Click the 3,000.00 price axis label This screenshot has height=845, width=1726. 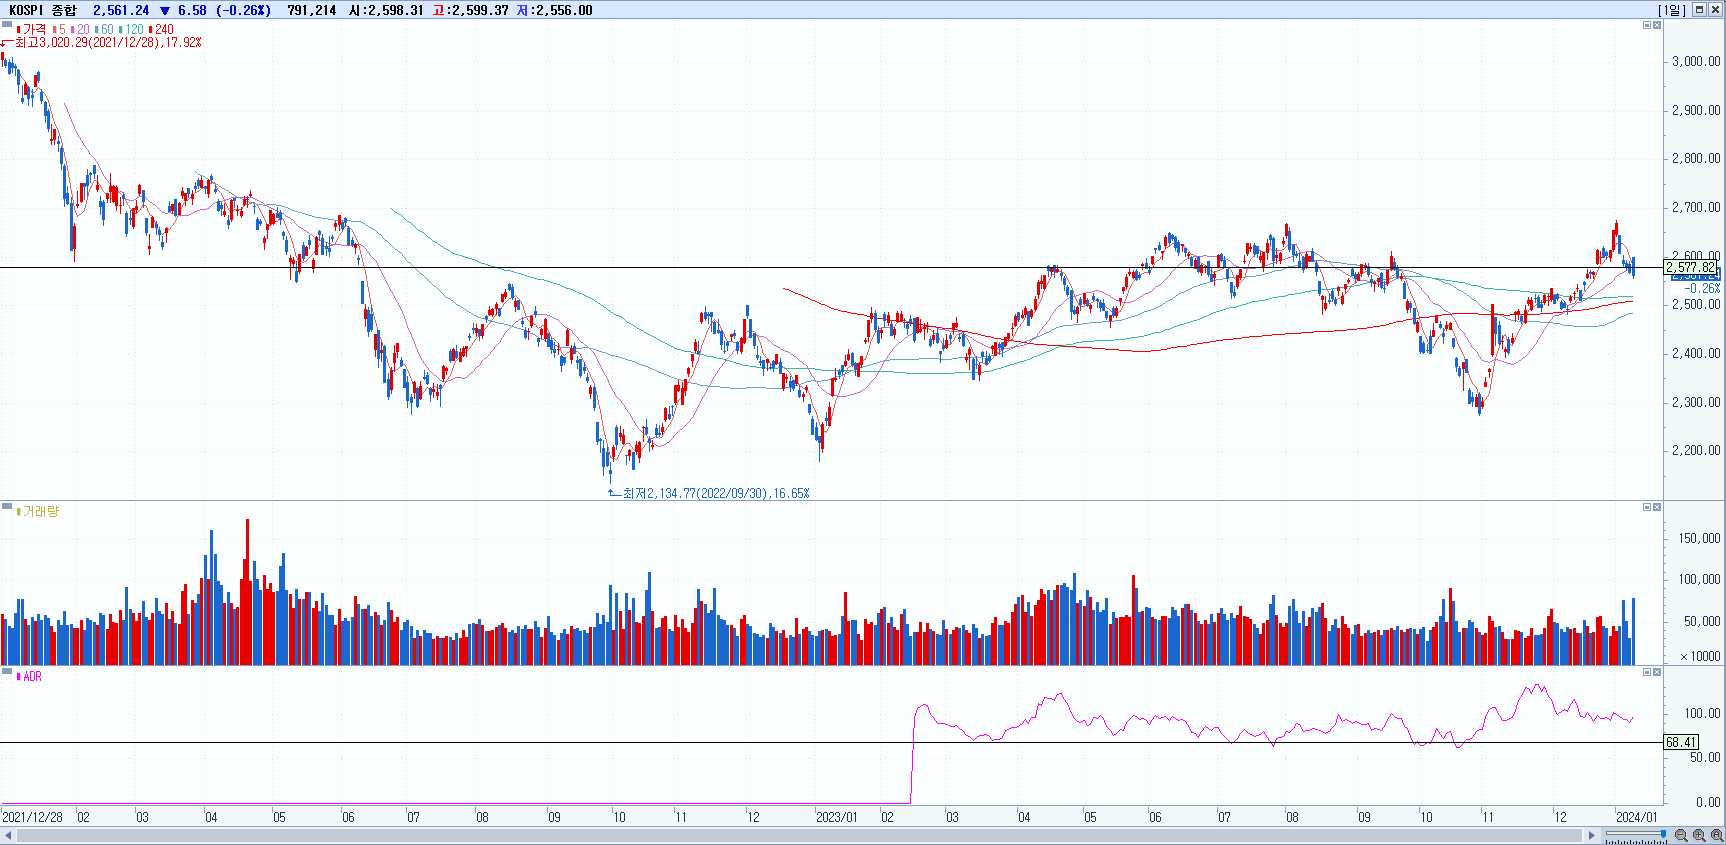[1696, 61]
